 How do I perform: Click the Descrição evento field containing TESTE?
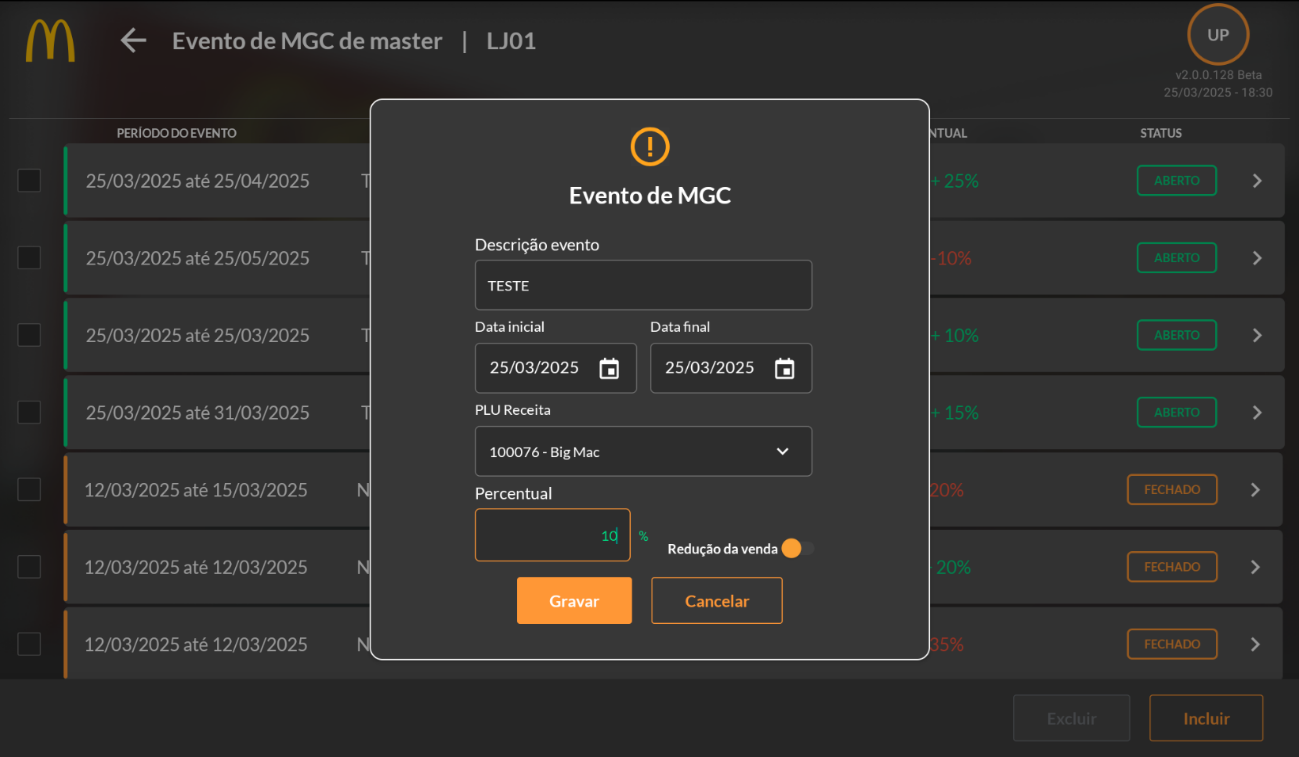point(643,285)
